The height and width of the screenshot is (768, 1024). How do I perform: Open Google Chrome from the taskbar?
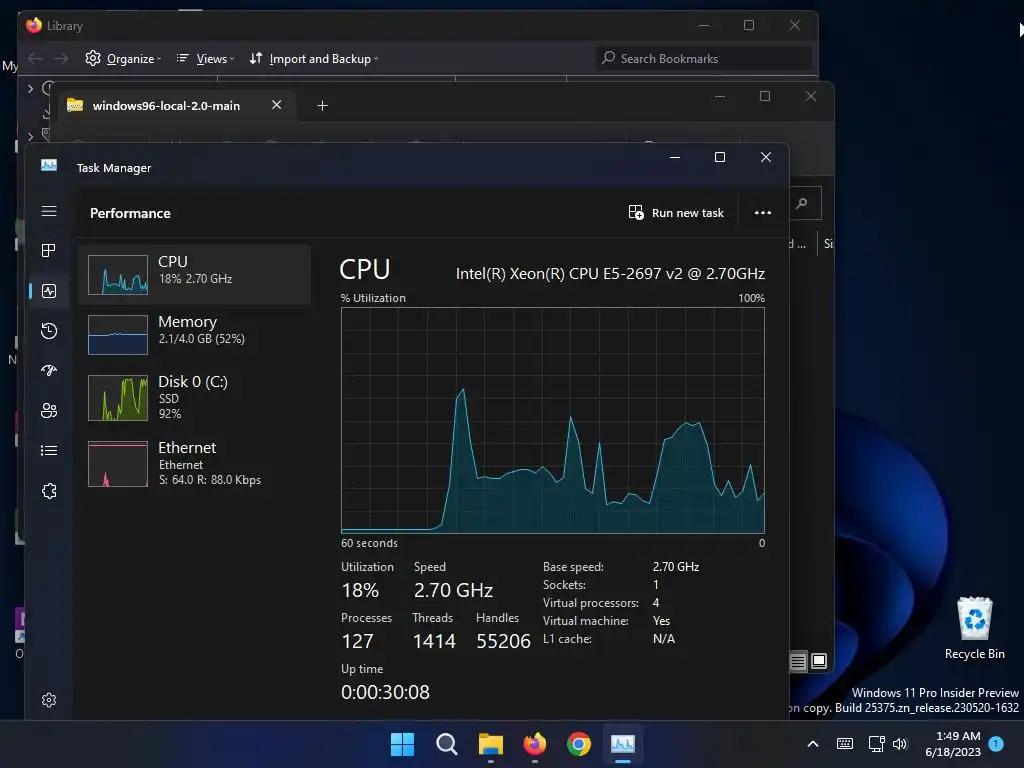click(x=579, y=744)
